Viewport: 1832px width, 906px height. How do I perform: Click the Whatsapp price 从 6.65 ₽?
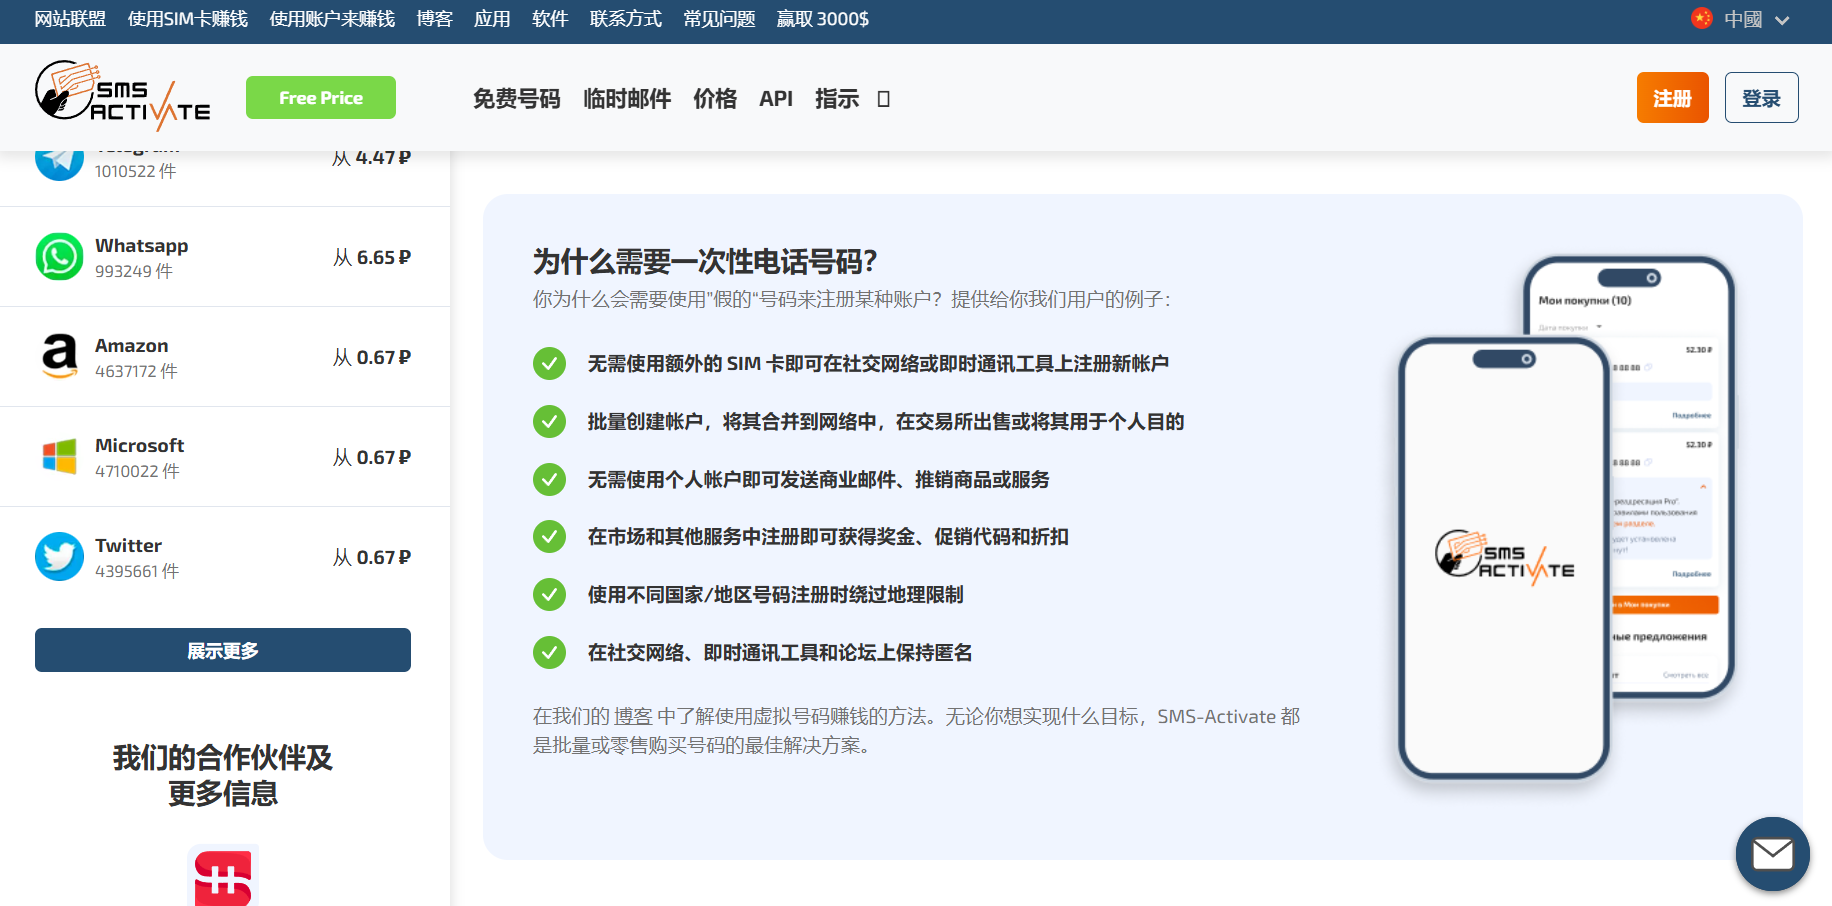coord(372,257)
